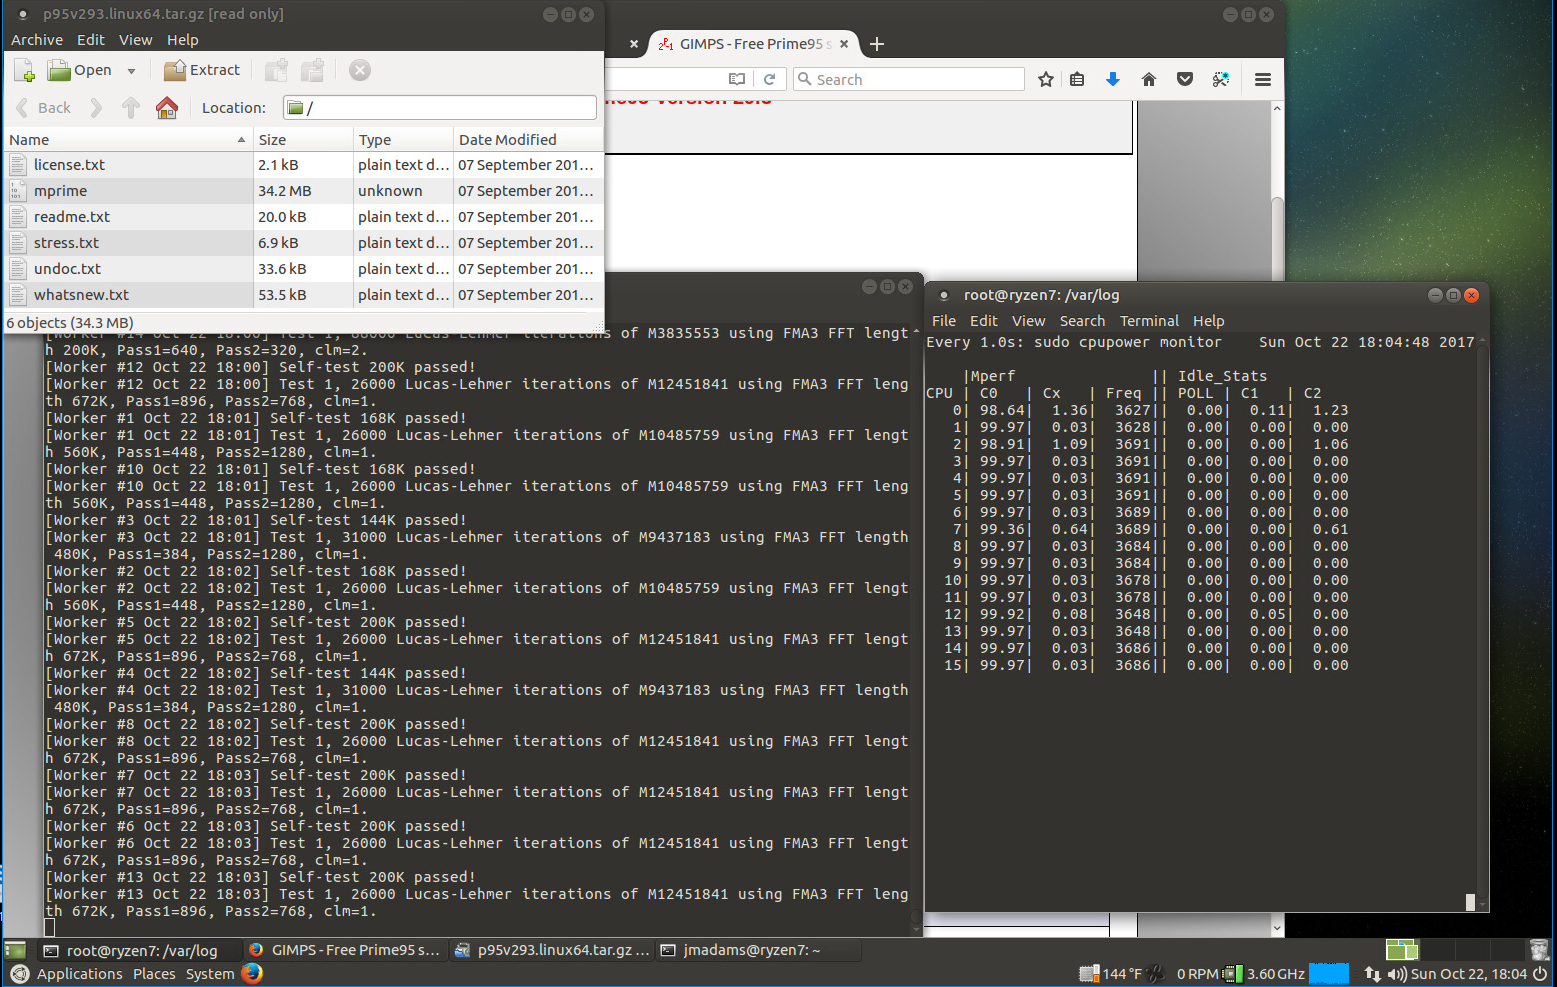This screenshot has width=1557, height=987.
Task: Close the GIMPS Prime95 browser tab
Action: pyautogui.click(x=844, y=44)
